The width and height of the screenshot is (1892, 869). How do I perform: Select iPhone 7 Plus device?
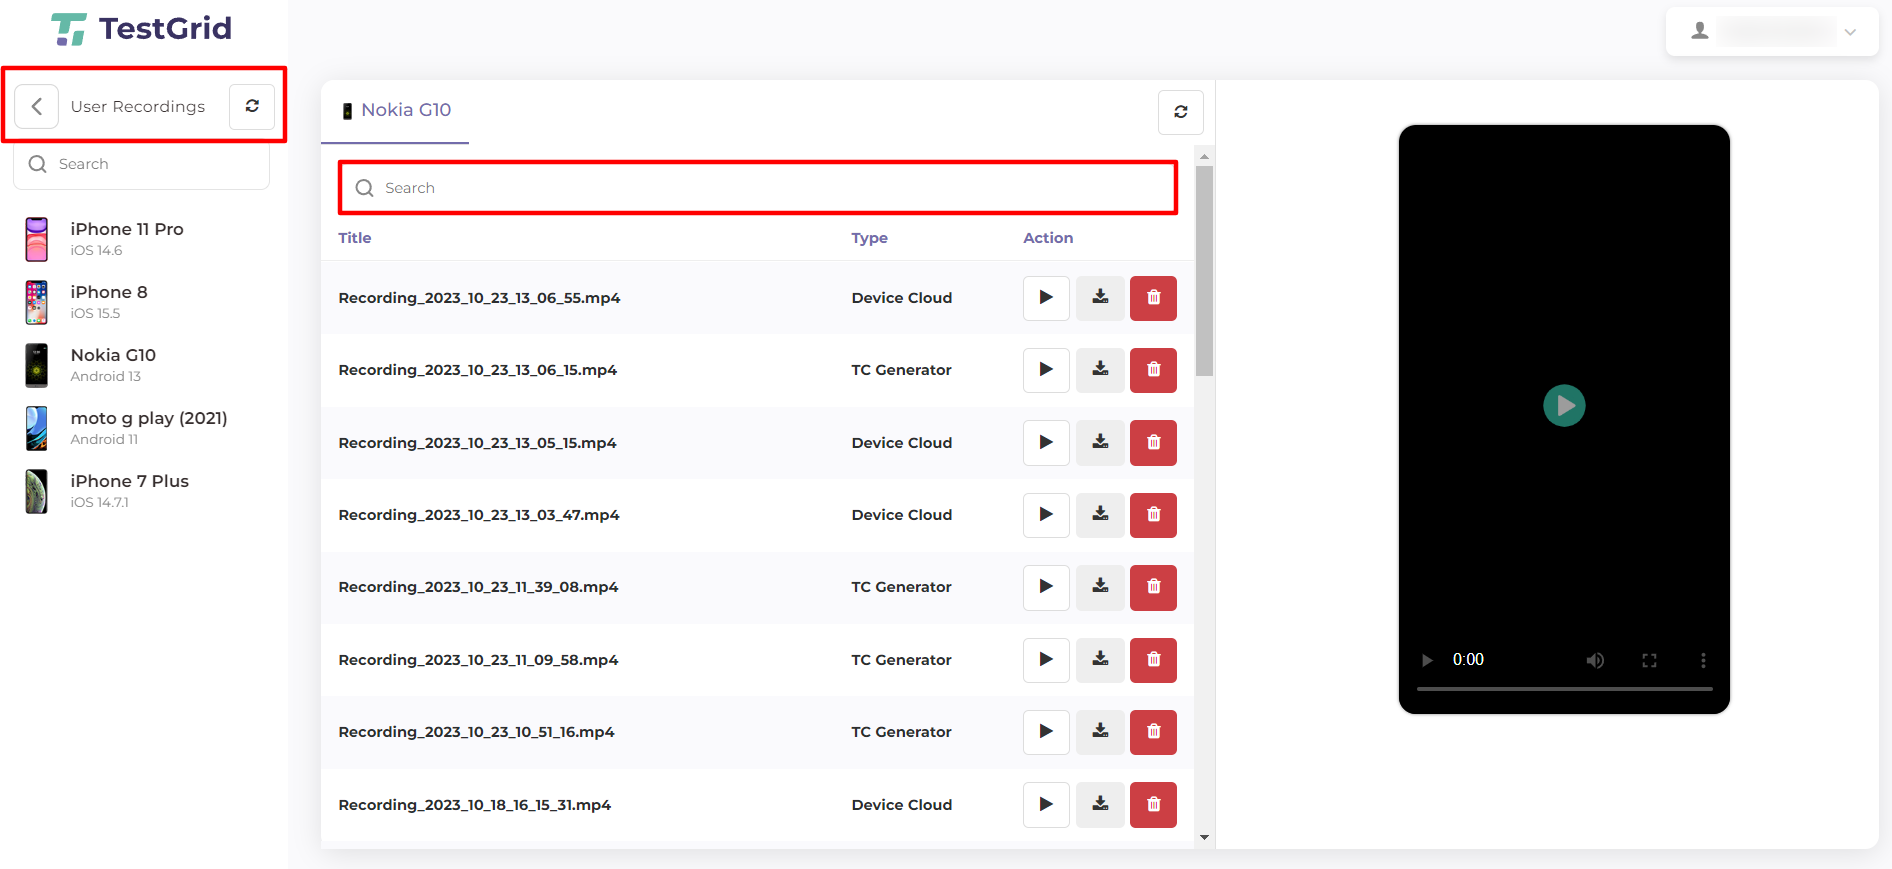click(129, 491)
